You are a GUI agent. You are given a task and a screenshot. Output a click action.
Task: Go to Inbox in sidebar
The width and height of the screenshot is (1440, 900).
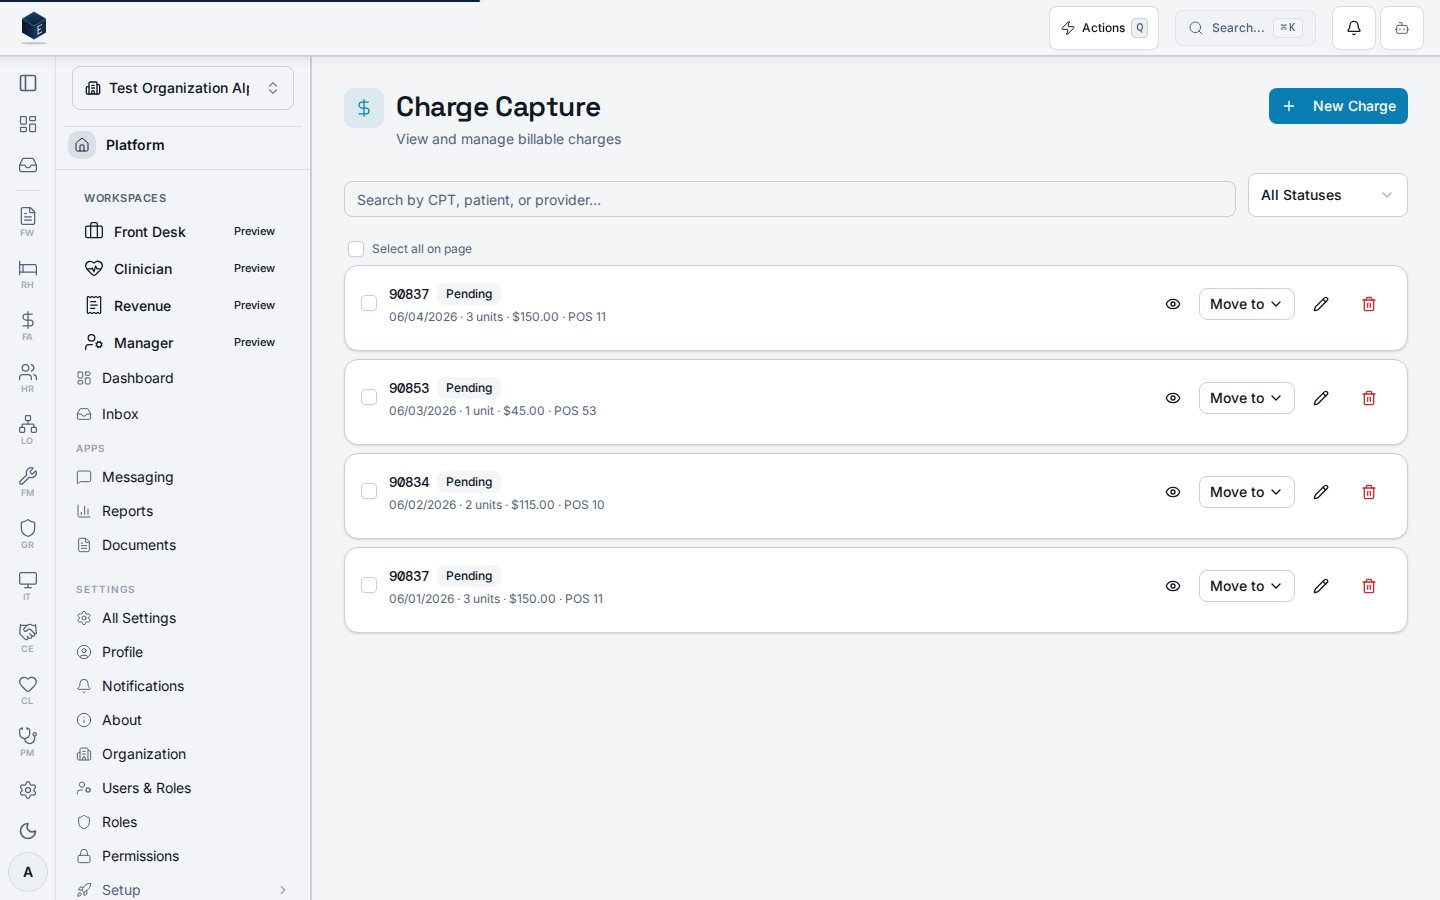(x=183, y=414)
